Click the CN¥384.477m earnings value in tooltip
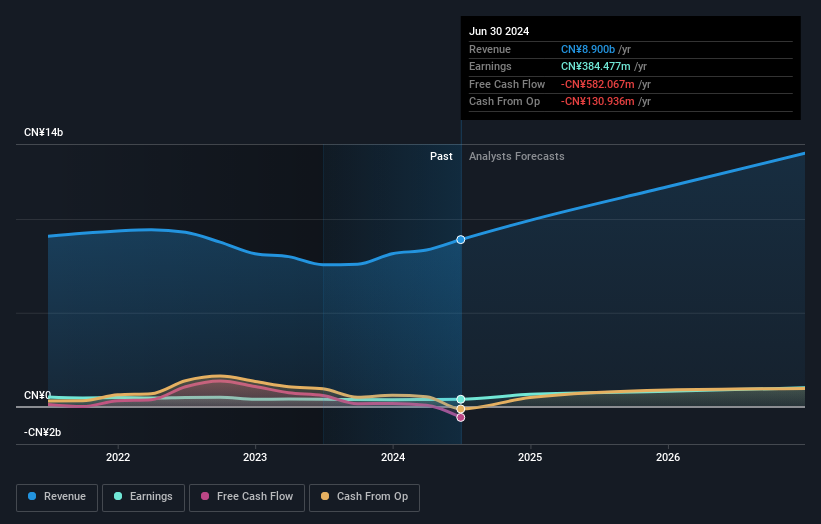 point(595,66)
